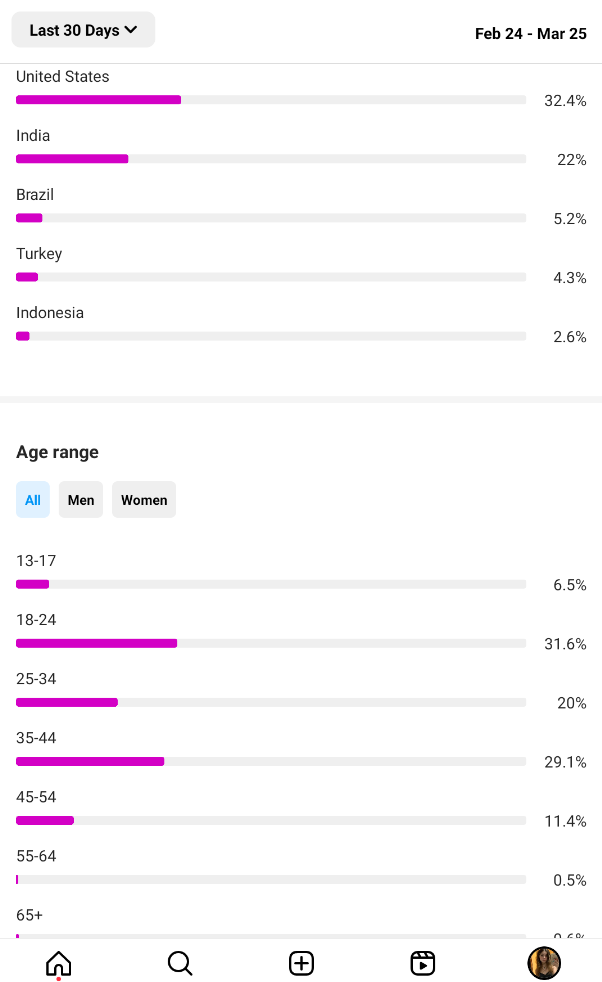Screen dimensions: 602x982
Task: Tap the create new post plus icon
Action: 301,963
